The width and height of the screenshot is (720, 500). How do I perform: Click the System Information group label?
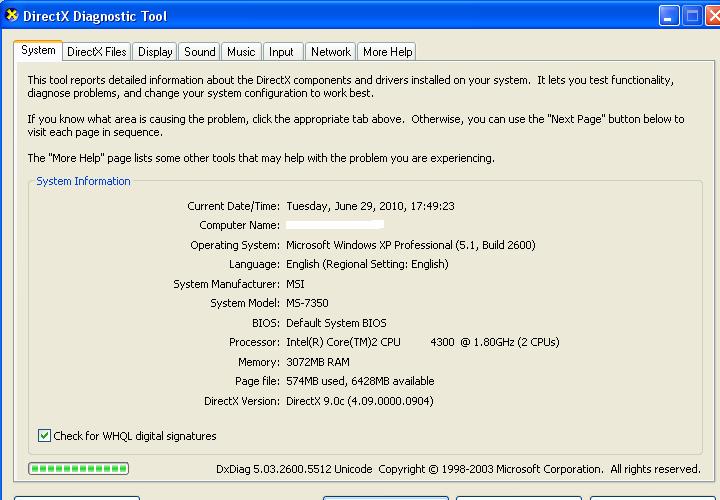coord(83,181)
